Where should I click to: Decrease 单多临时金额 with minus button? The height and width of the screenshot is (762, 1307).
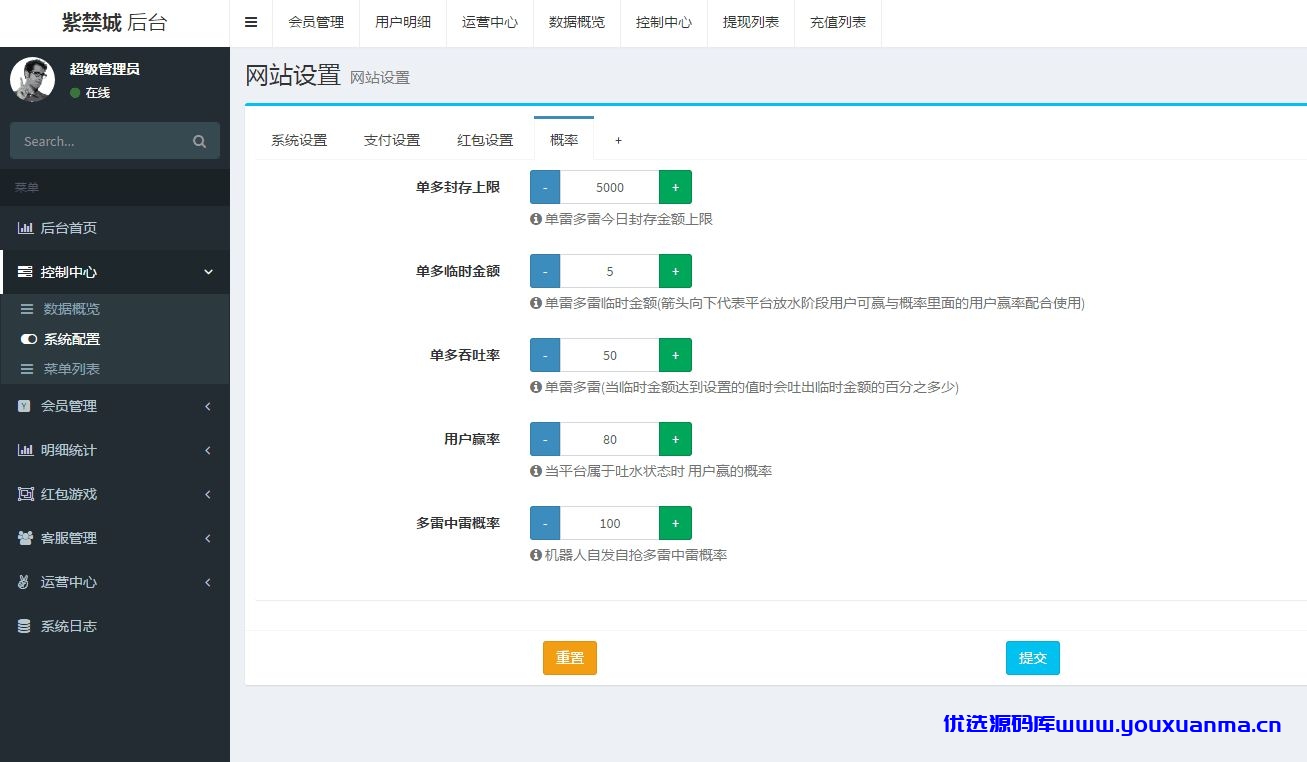tap(545, 271)
